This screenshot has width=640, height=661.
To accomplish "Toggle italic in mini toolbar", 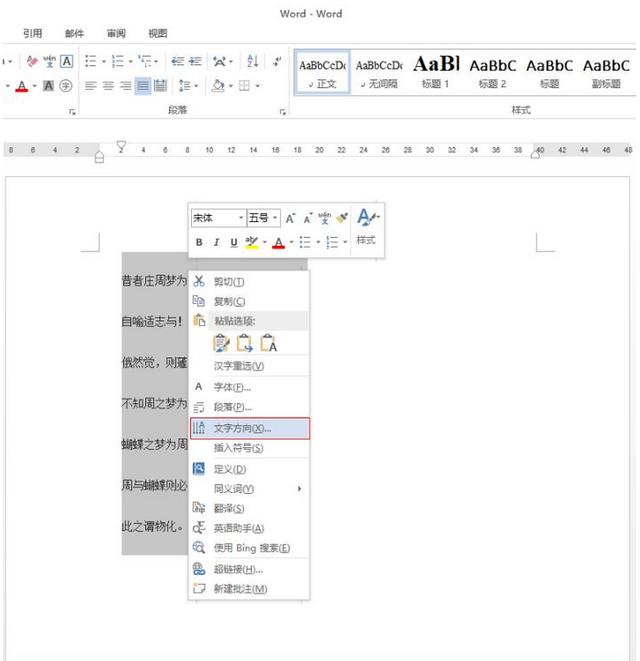I will [216, 242].
